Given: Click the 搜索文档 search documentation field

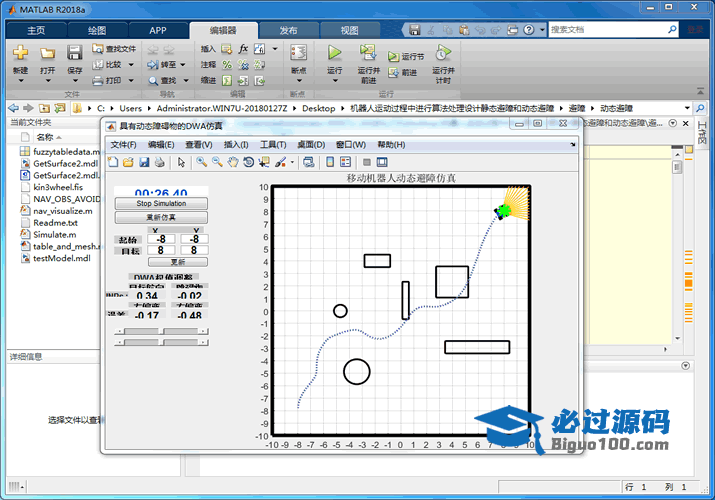Looking at the screenshot, I should (609, 30).
